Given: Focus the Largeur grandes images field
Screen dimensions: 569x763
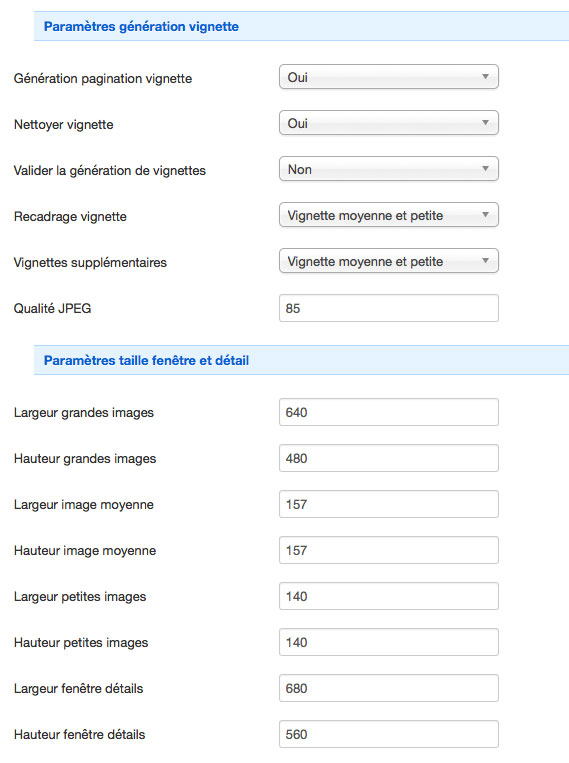Looking at the screenshot, I should [388, 412].
